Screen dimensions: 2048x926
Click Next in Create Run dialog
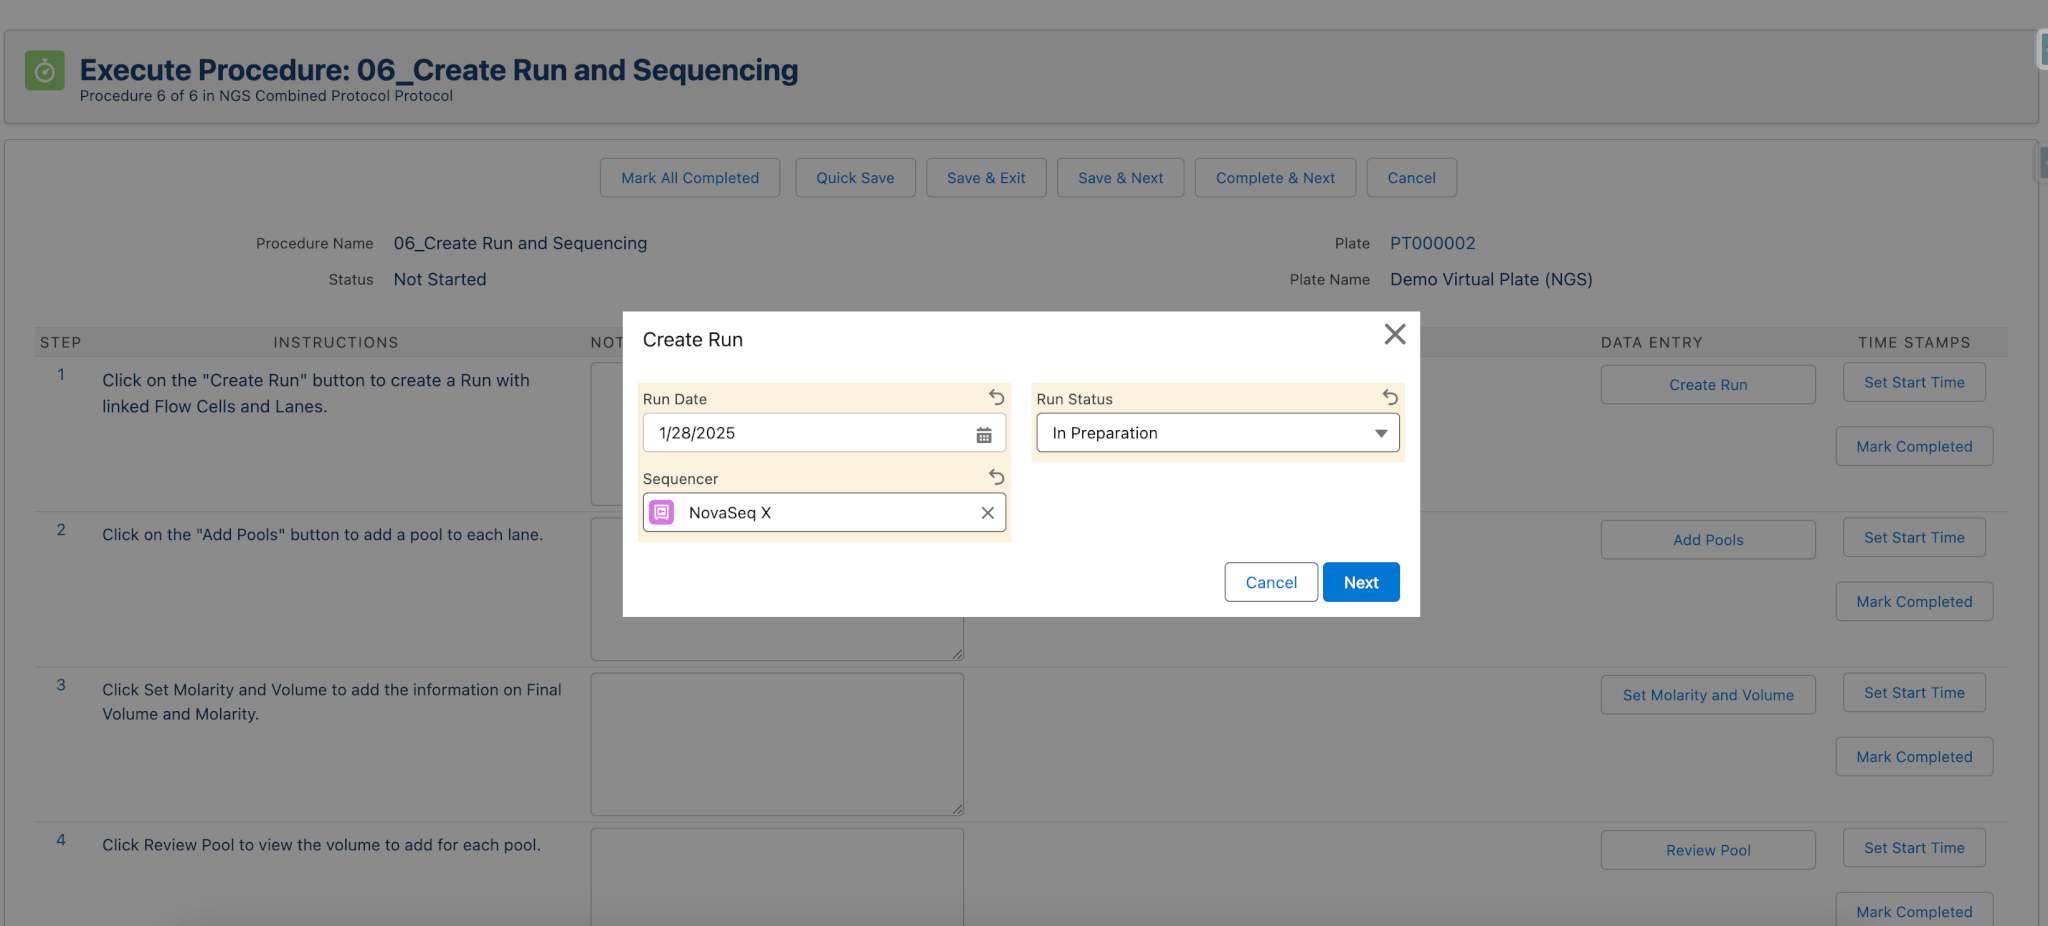click(1361, 582)
